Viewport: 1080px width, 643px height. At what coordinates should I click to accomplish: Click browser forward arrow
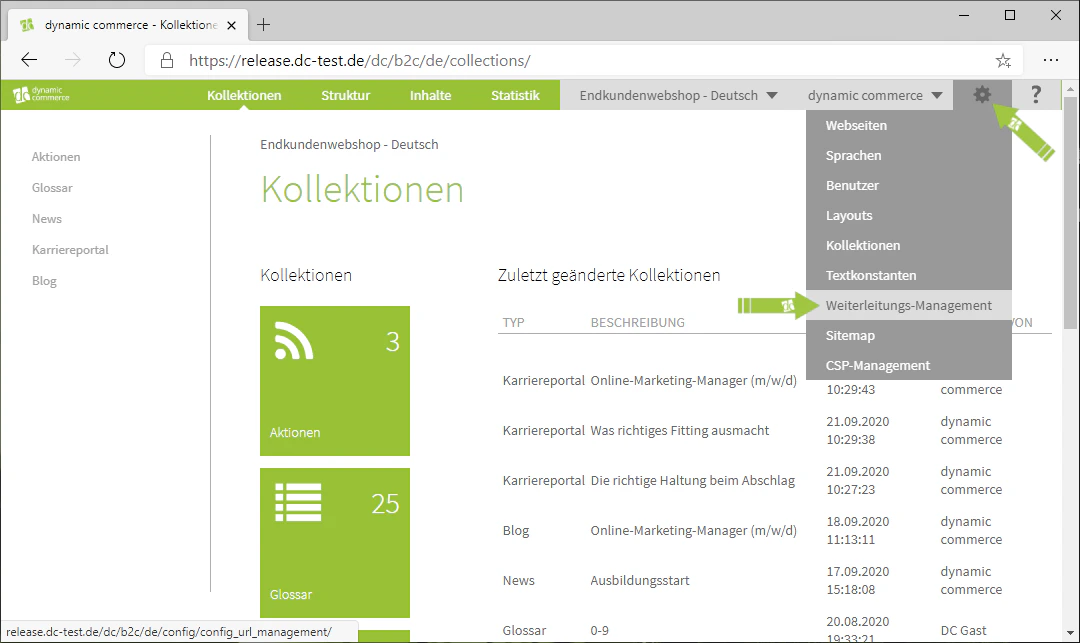point(72,61)
